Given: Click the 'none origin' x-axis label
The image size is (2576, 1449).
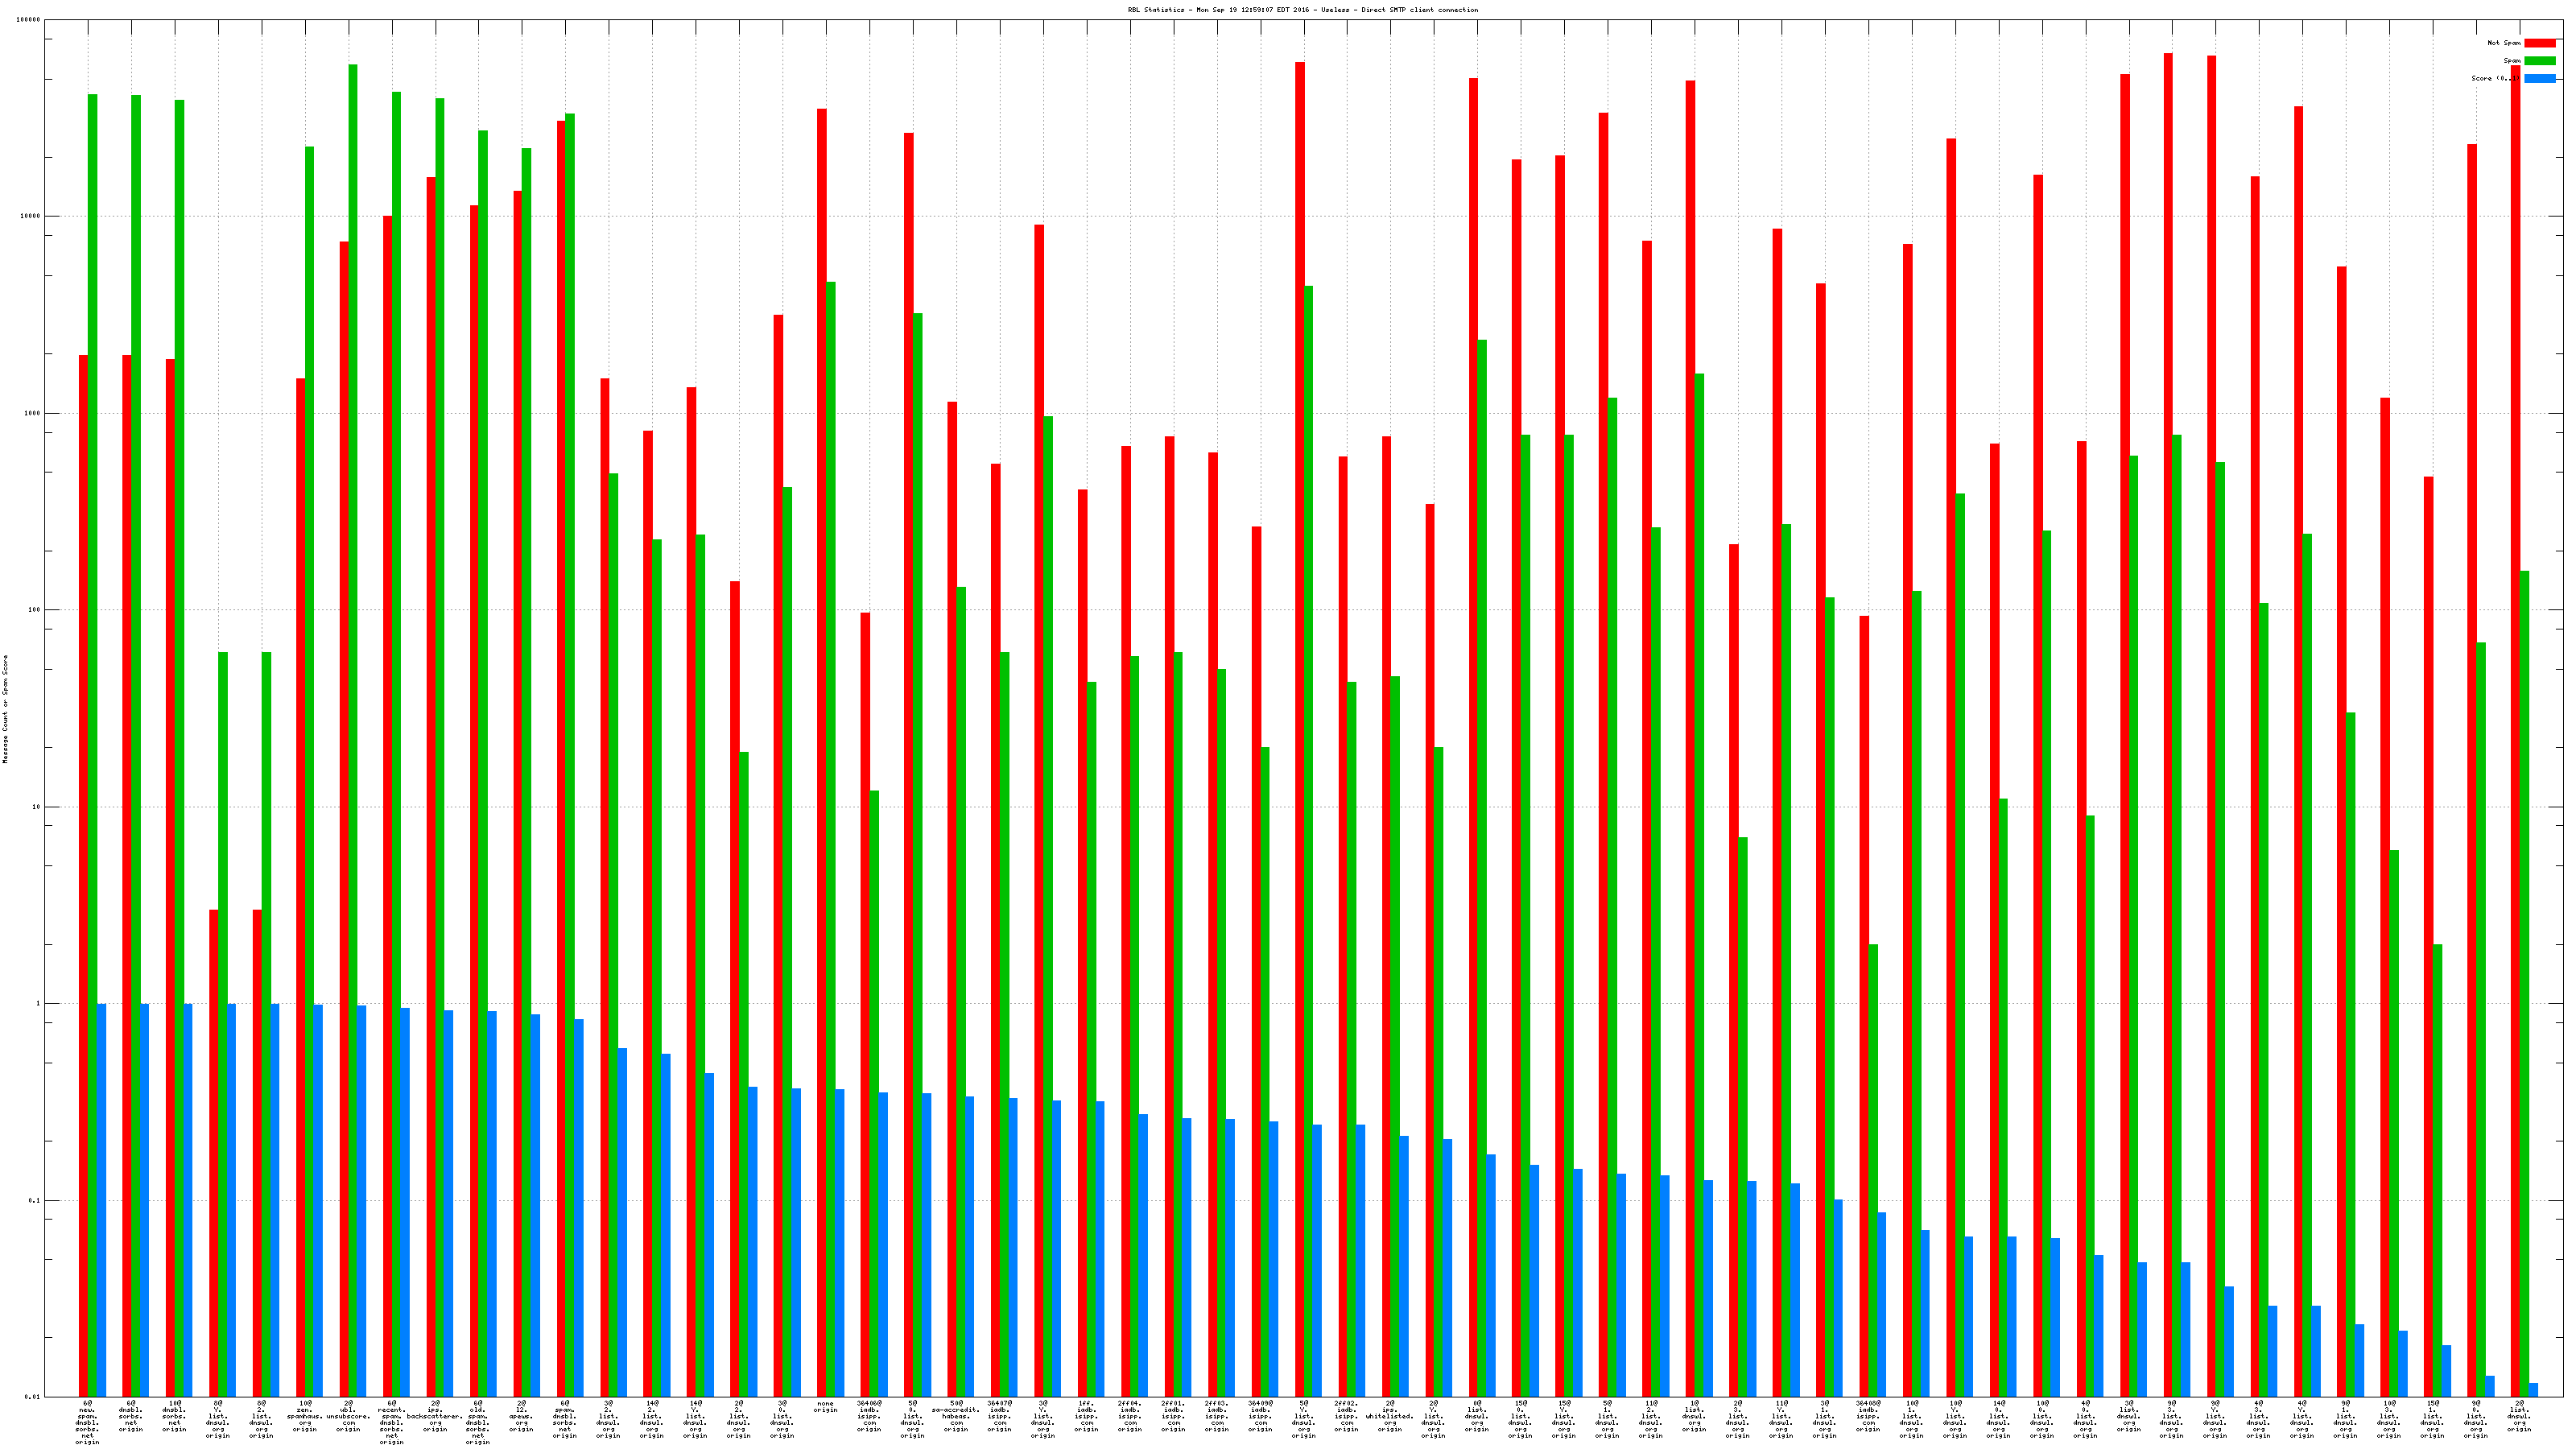Looking at the screenshot, I should click(x=825, y=1407).
